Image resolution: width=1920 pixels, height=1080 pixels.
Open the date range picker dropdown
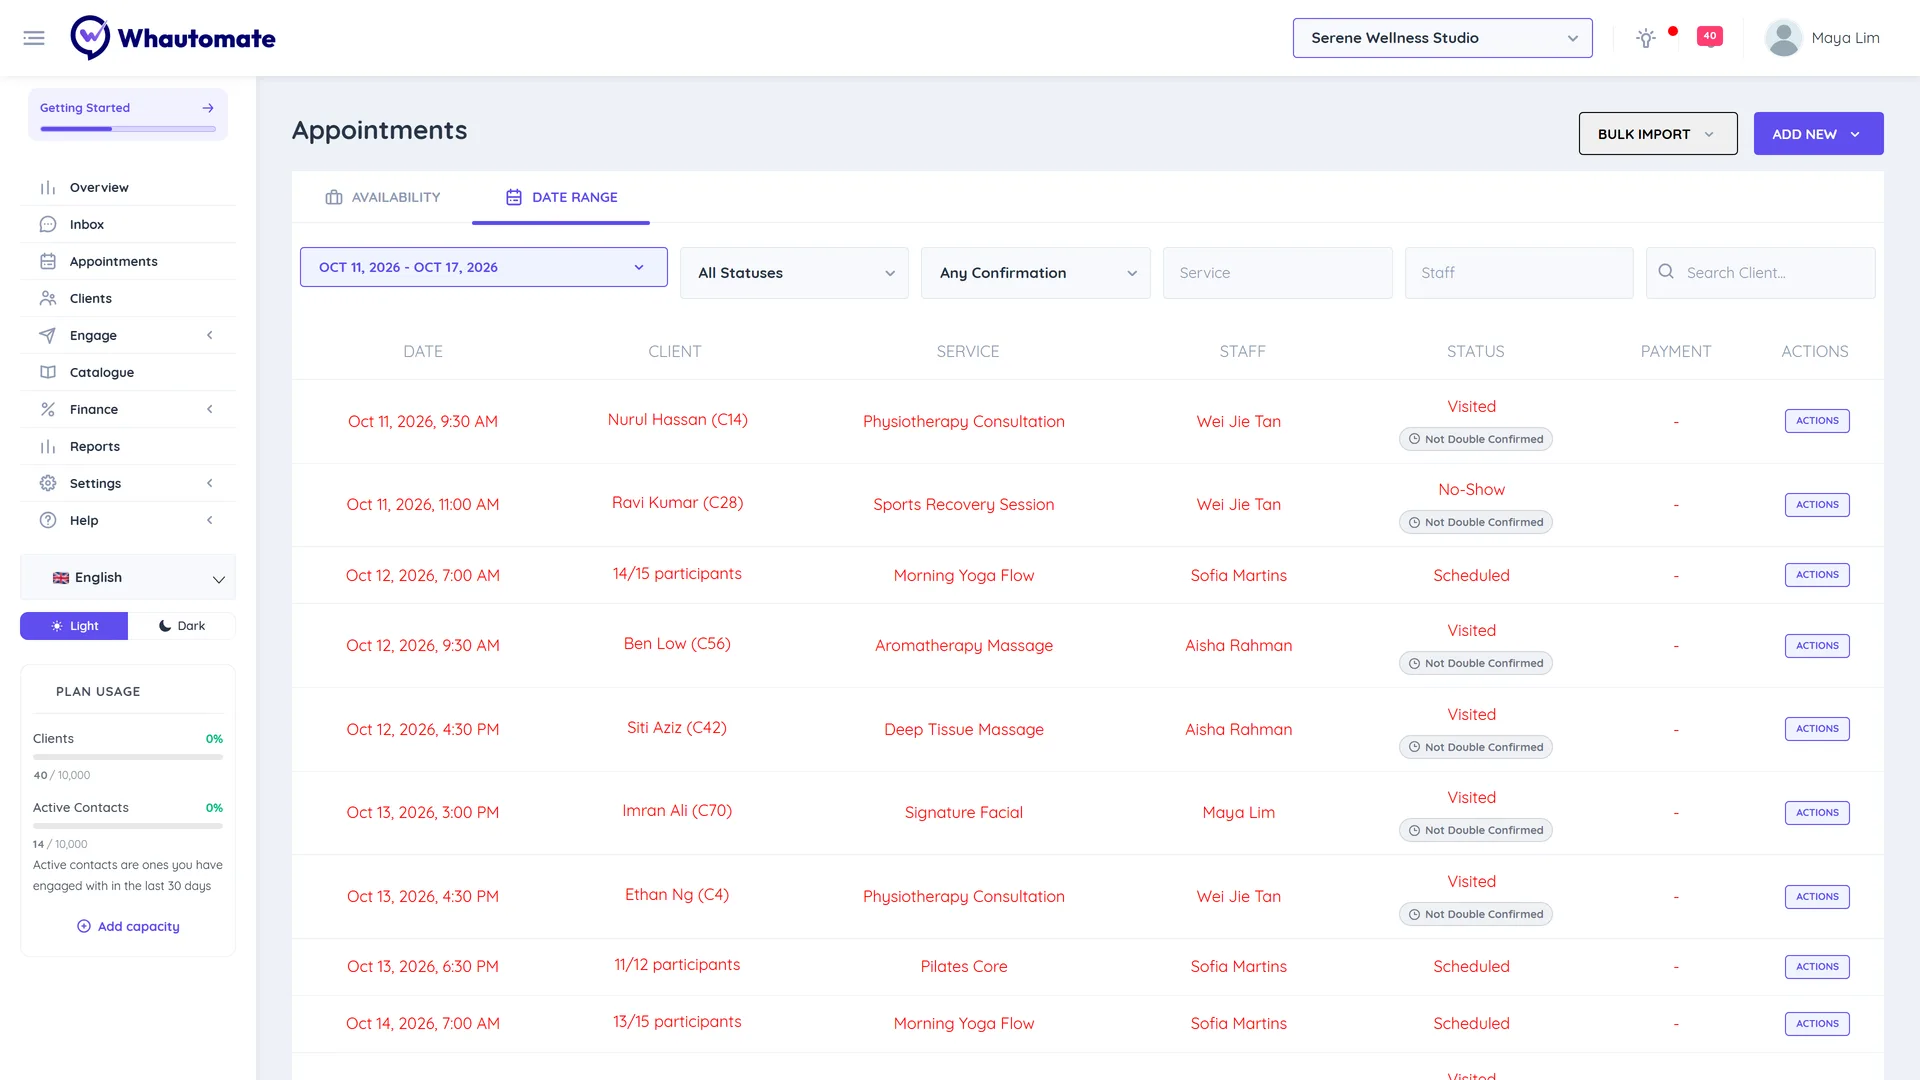[x=484, y=267]
